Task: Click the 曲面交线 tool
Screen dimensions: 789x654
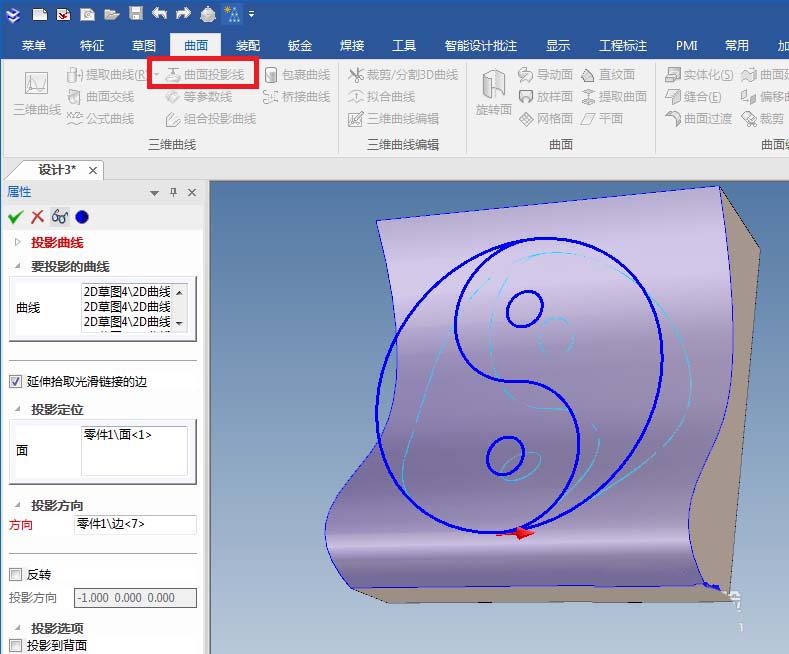Action: [x=101, y=97]
